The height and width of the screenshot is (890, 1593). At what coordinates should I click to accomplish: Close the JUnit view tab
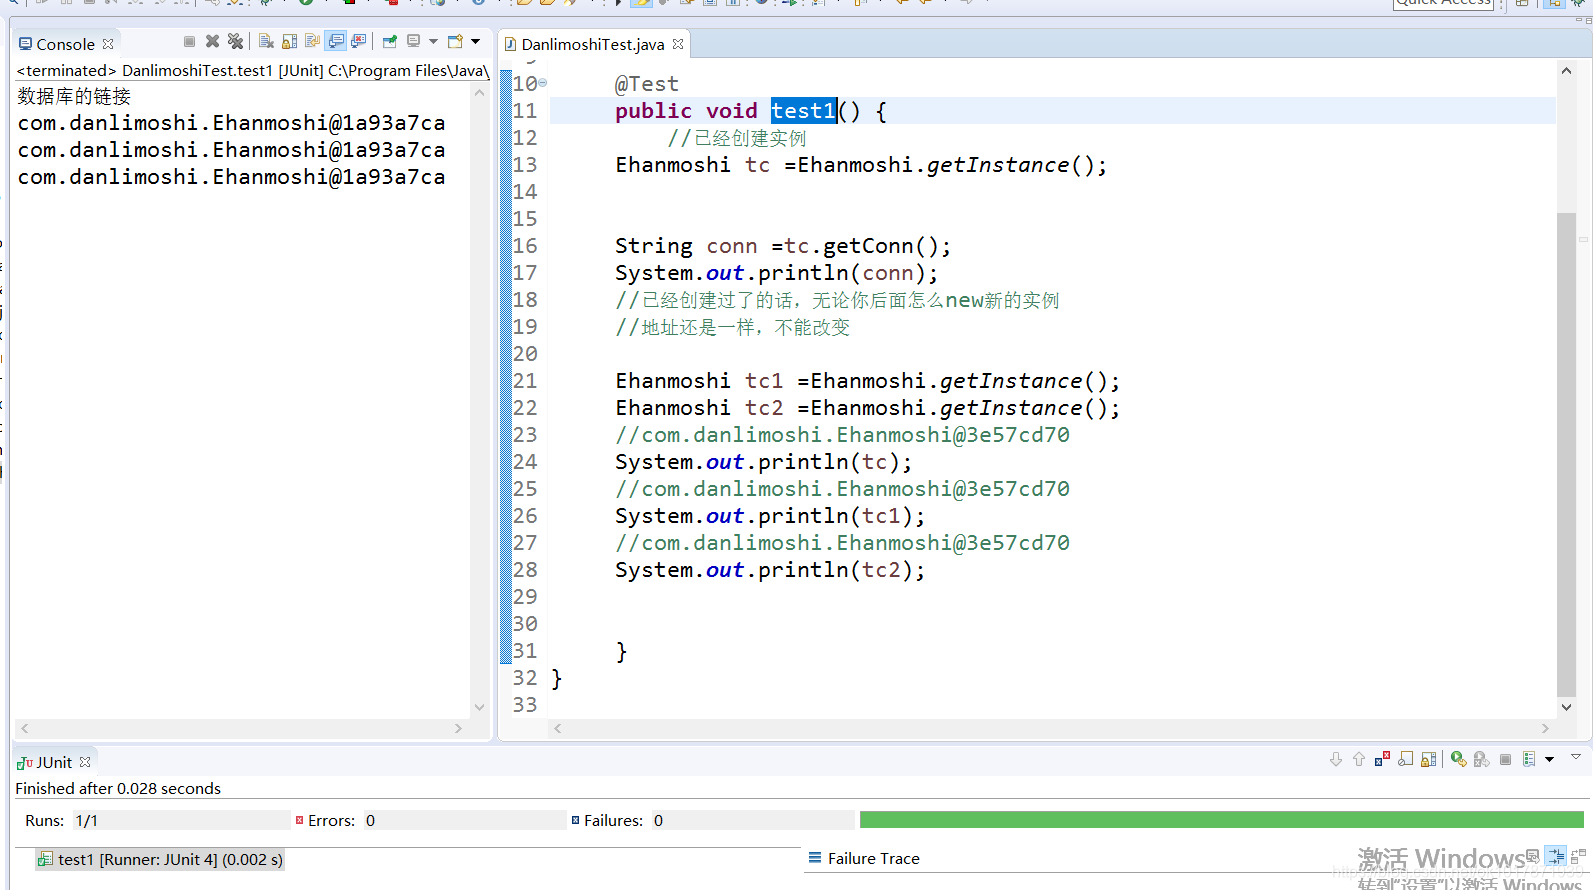coord(85,762)
